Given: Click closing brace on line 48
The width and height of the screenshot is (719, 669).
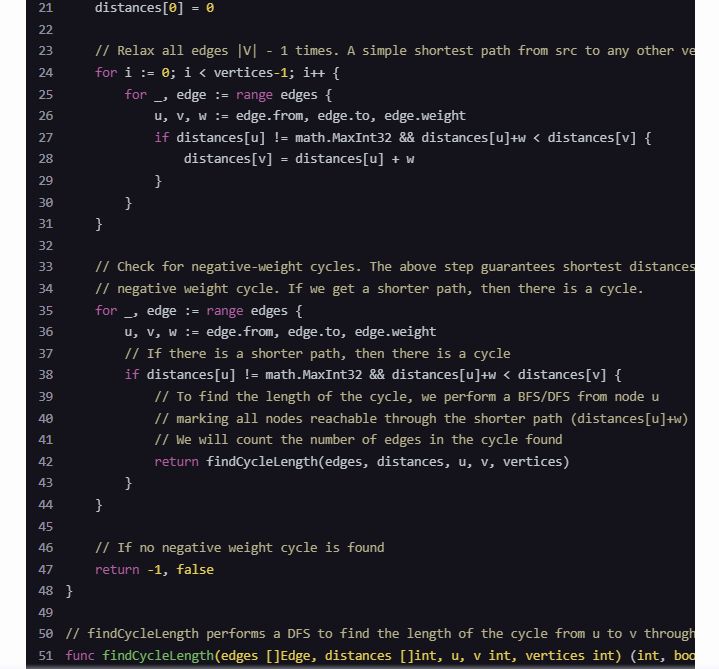Looking at the screenshot, I should [69, 591].
